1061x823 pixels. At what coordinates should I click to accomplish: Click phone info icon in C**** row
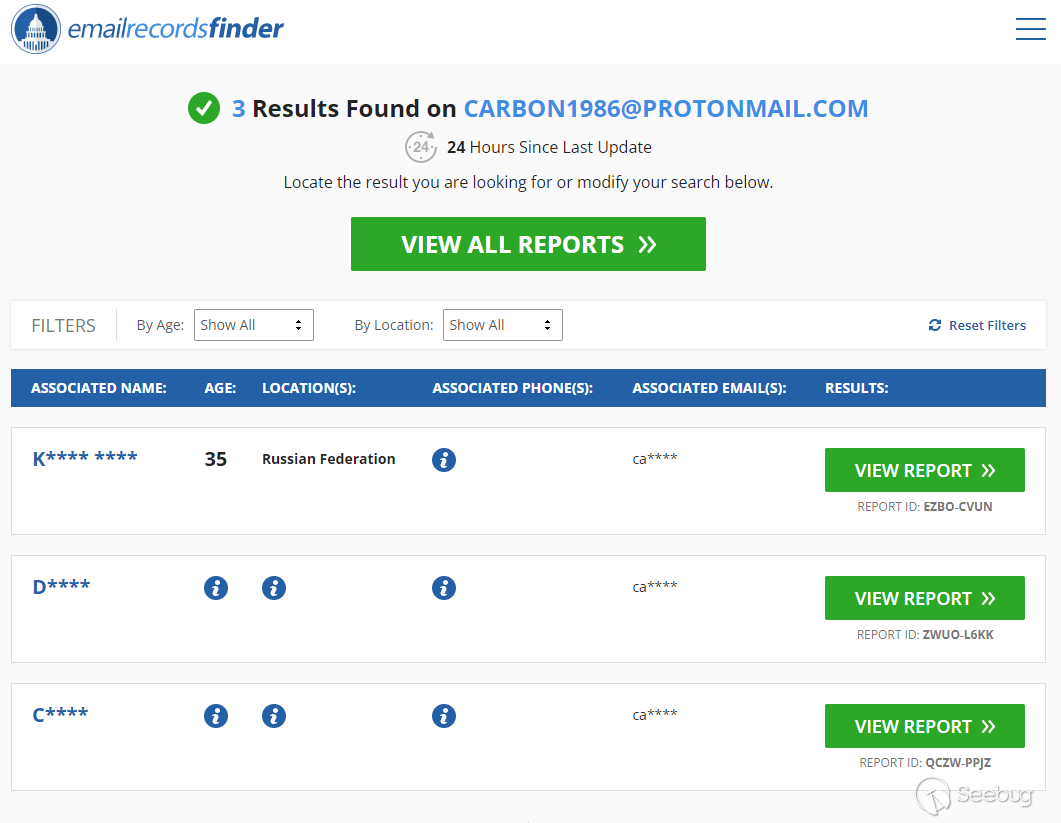pos(444,716)
